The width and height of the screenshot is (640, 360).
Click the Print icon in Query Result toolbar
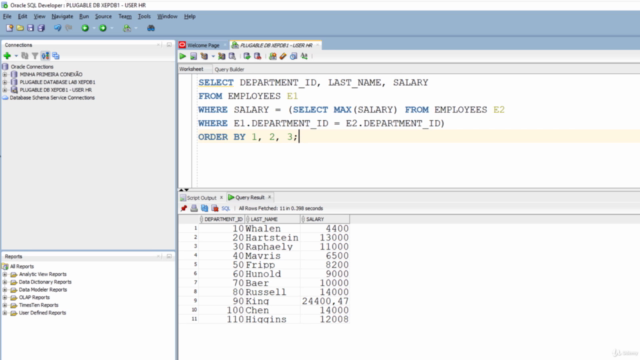click(194, 208)
